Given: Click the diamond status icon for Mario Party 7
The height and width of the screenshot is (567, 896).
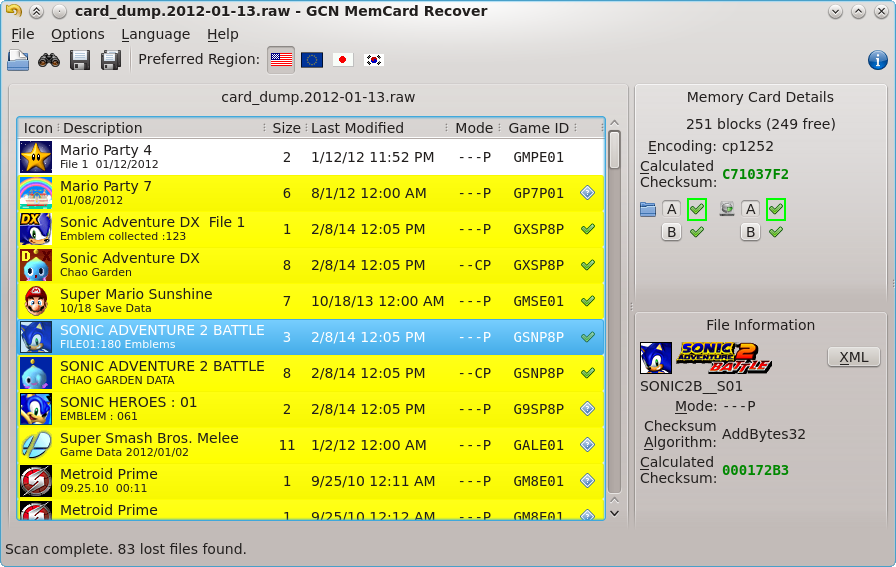Looking at the screenshot, I should 587,193.
